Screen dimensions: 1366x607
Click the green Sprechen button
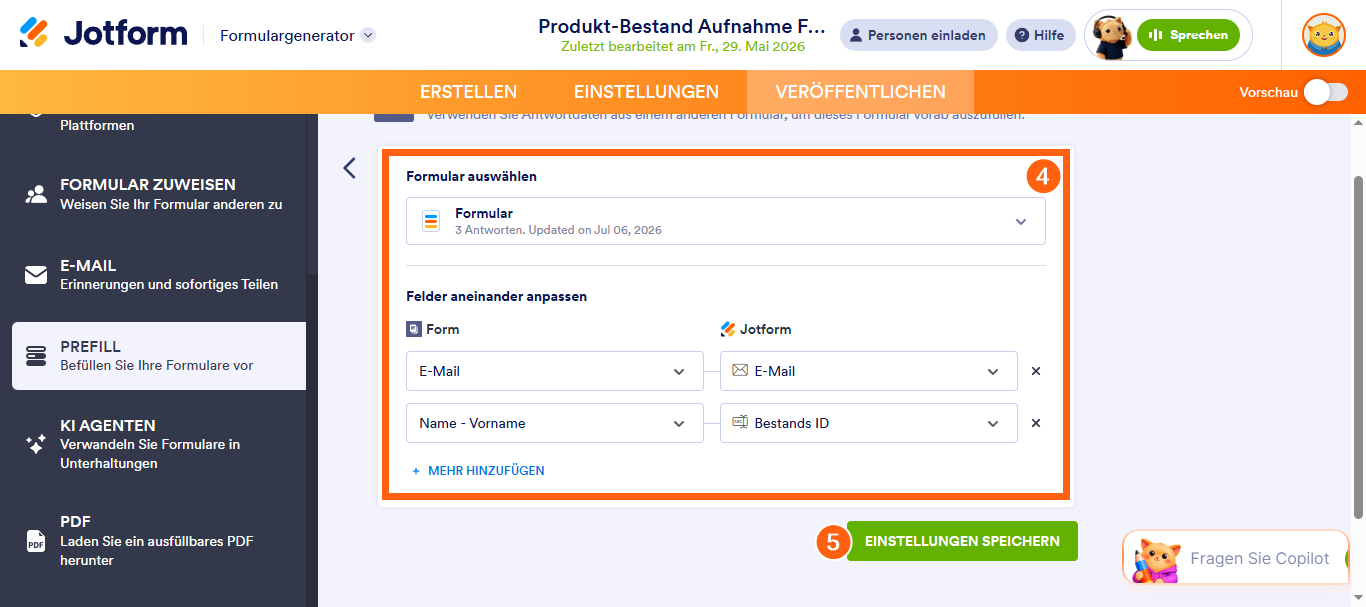pos(1188,35)
